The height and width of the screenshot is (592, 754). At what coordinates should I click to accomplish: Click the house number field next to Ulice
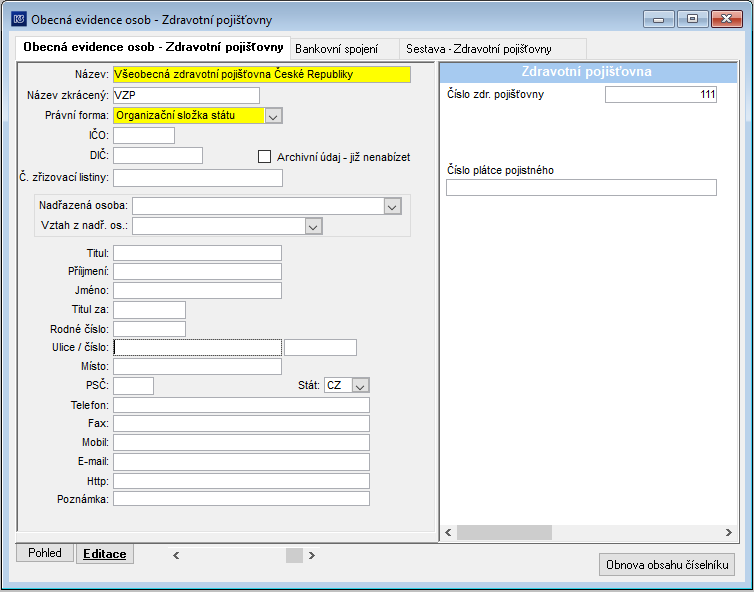[x=320, y=347]
